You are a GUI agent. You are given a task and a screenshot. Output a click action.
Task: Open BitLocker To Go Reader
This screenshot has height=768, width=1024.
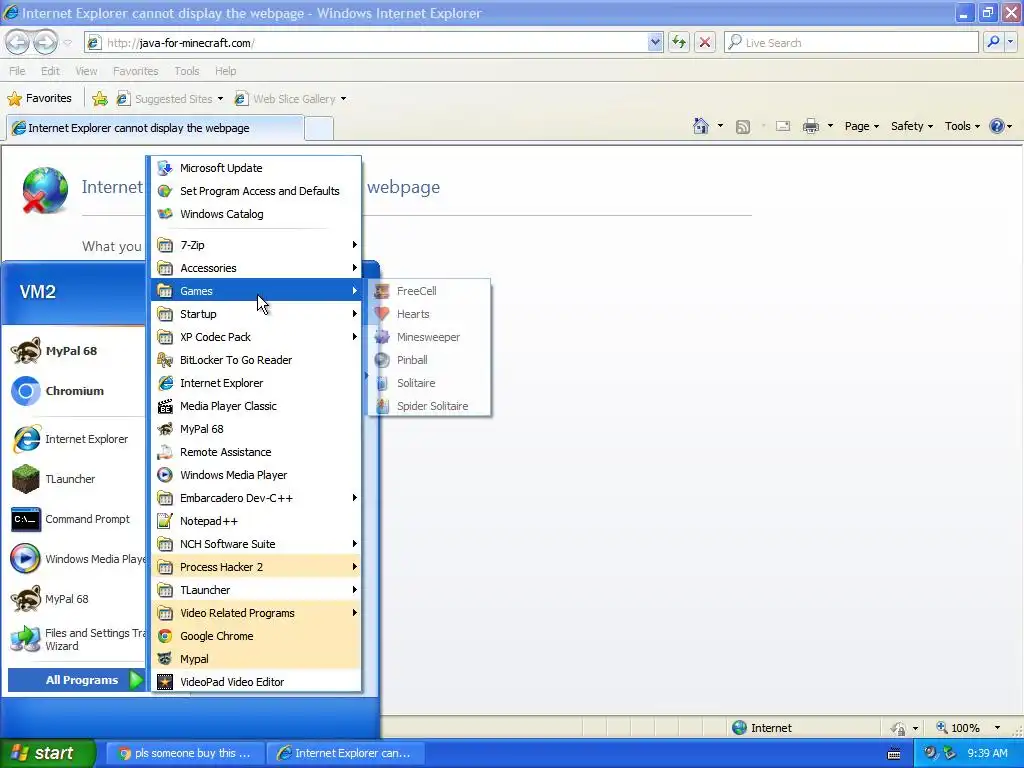coord(256,360)
